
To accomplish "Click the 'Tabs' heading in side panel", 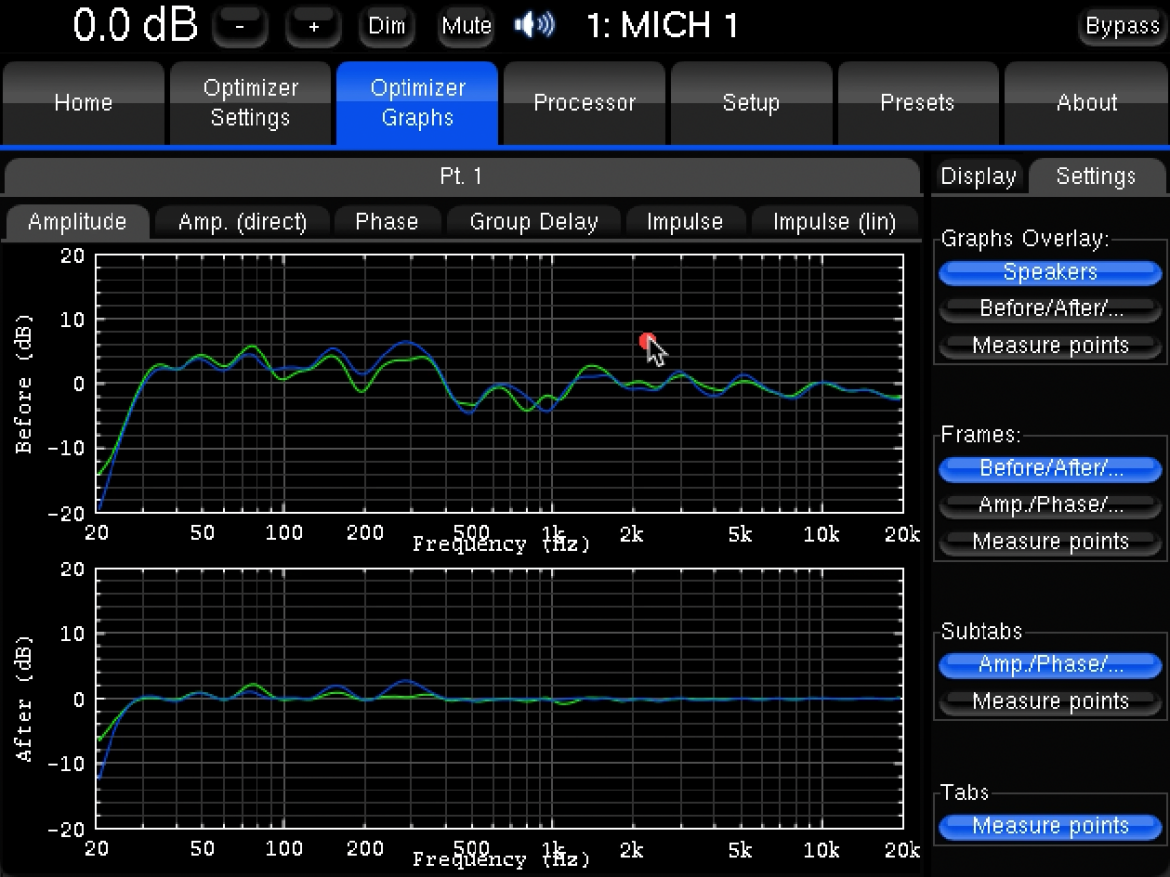I will (x=964, y=792).
